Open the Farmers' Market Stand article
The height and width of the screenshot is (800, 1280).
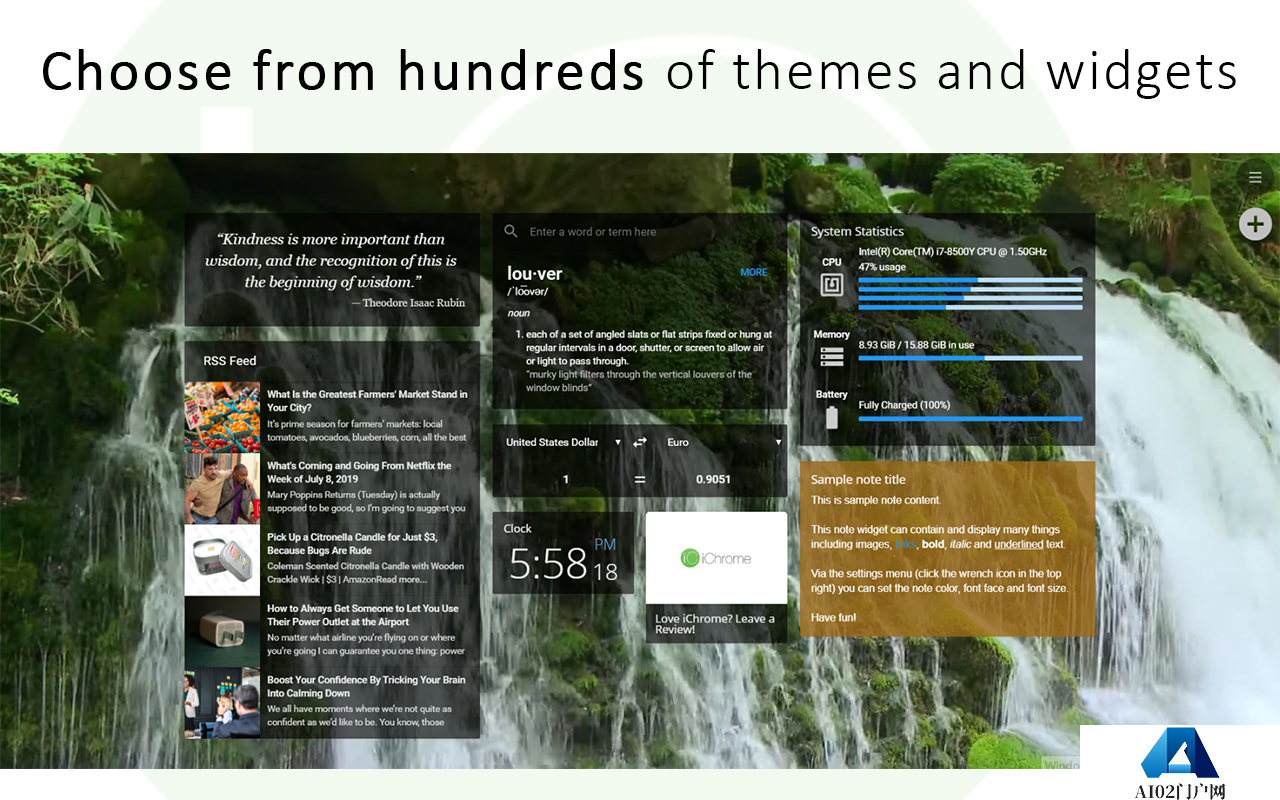[367, 401]
